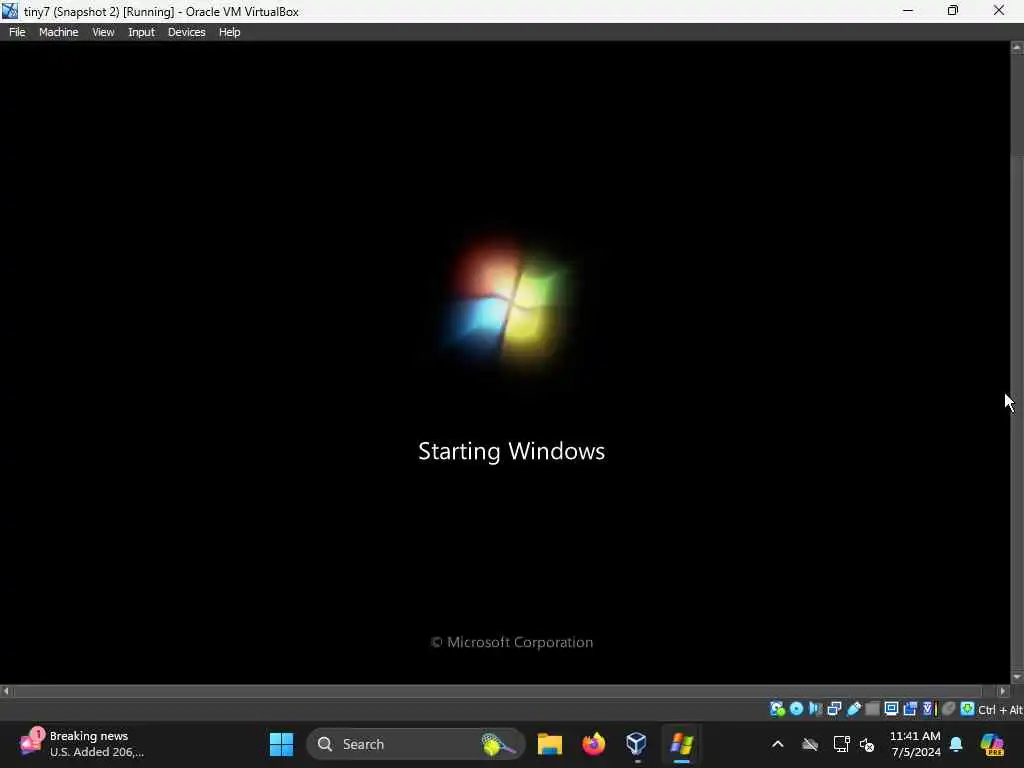Click the blue recording indicator icon
Viewport: 1024px width, 768px height.
[x=910, y=709]
